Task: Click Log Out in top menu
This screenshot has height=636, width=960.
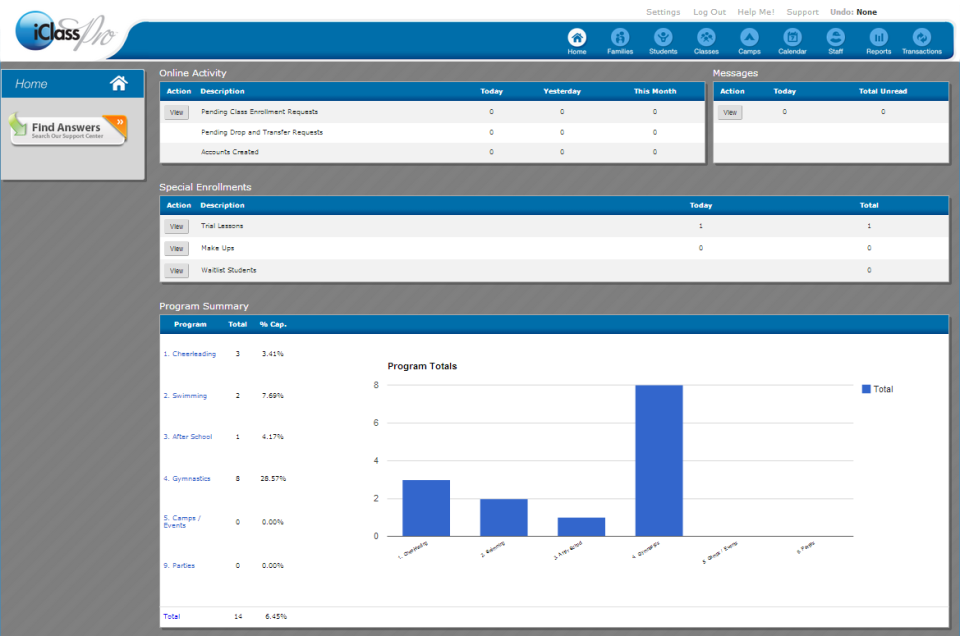Action: point(709,12)
